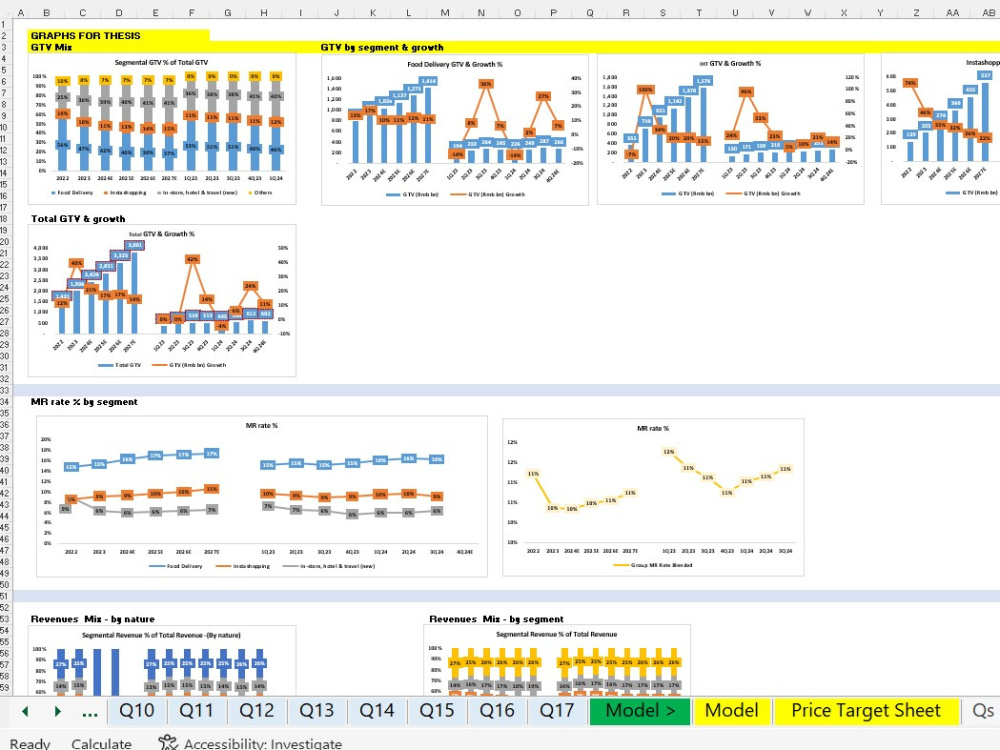Click the Accessibility: Investigate status text
The height and width of the screenshot is (750, 1000).
click(x=263, y=744)
